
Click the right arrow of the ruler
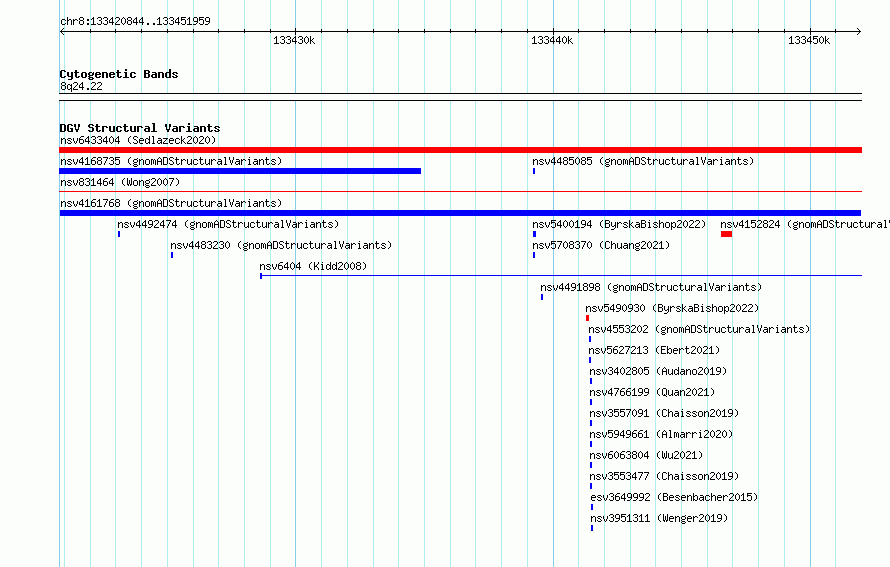point(859,31)
